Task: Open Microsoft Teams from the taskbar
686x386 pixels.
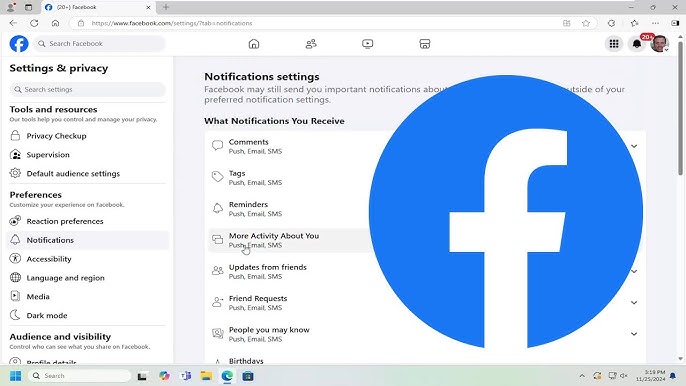Action: (186, 376)
